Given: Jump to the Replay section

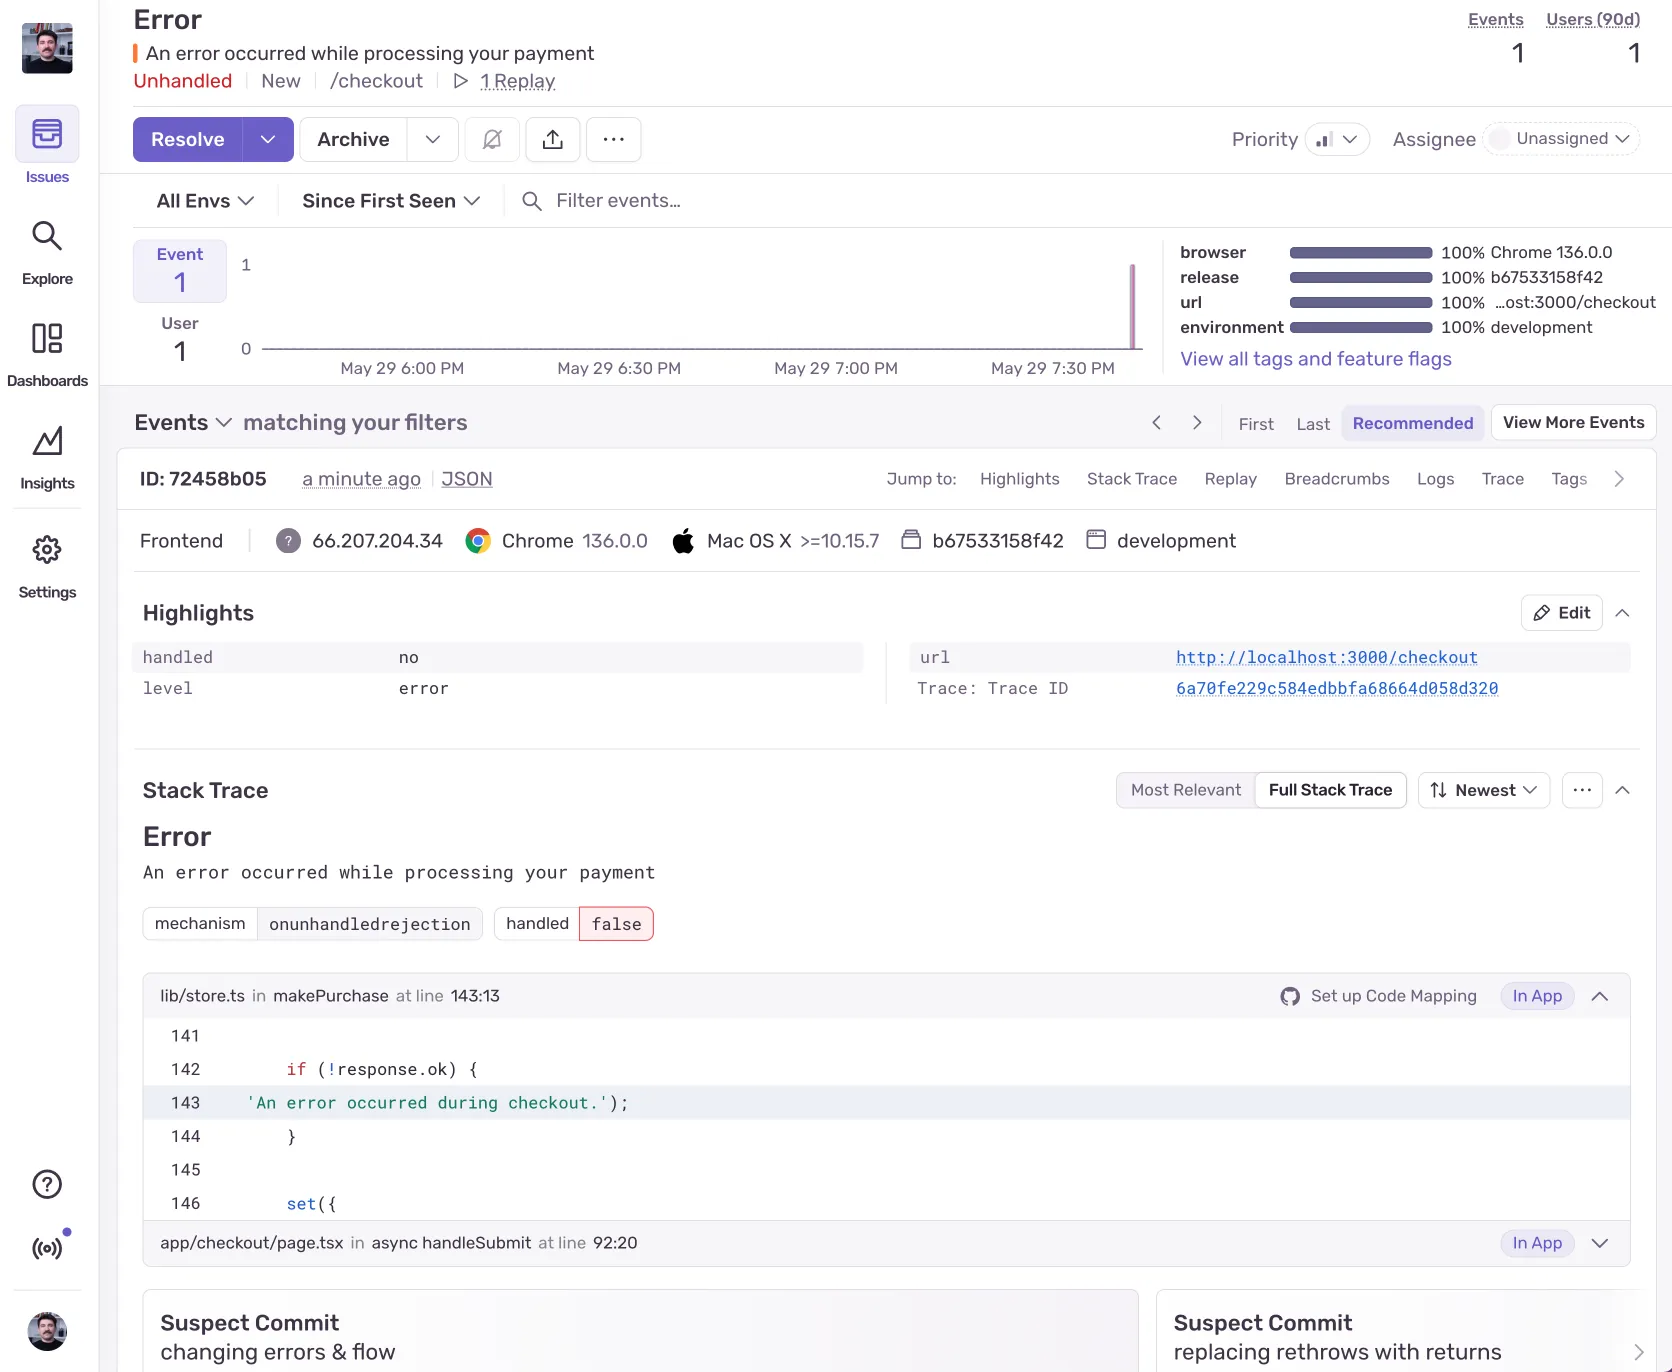Looking at the screenshot, I should tap(1230, 479).
